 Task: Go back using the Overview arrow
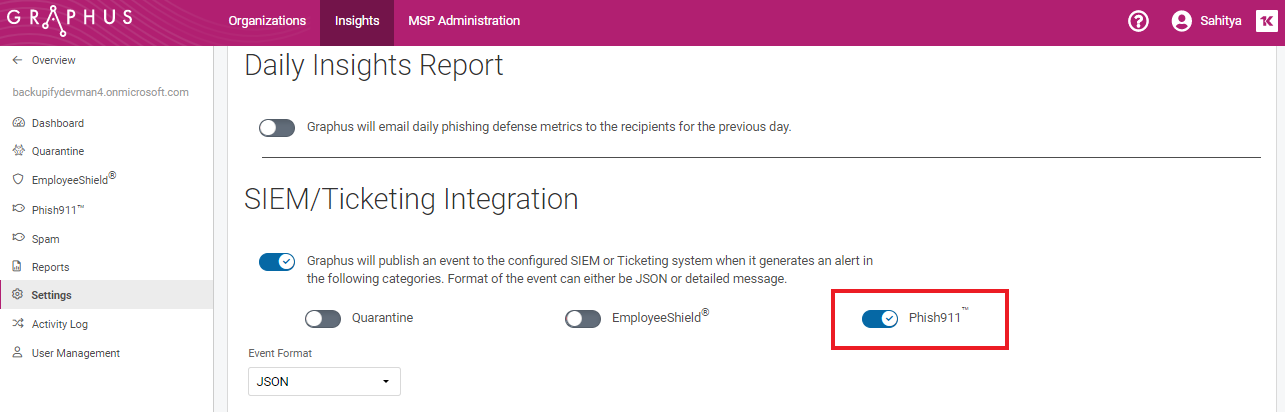point(17,60)
